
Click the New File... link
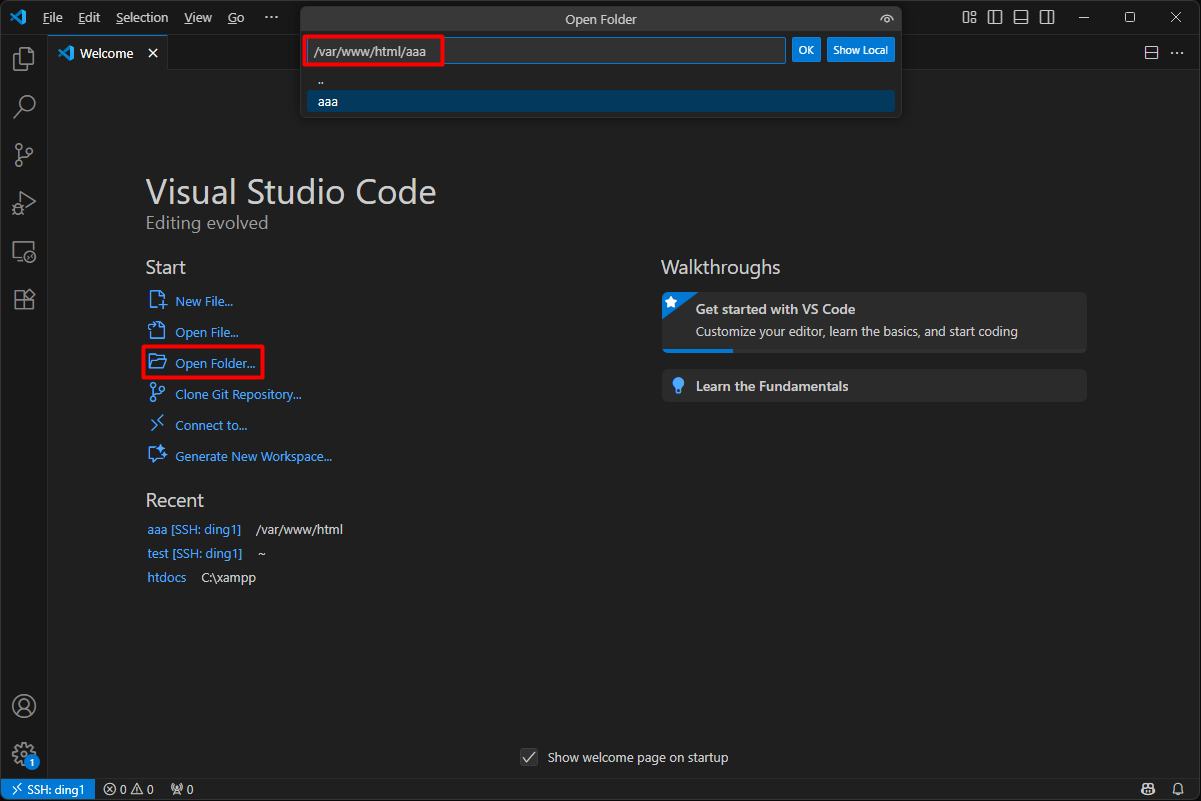coord(204,301)
